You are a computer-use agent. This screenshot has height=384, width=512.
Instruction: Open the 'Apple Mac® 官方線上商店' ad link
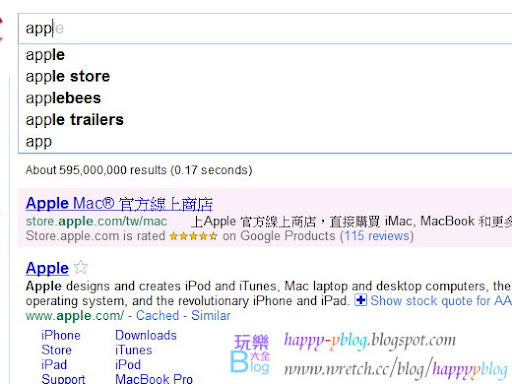pos(119,204)
